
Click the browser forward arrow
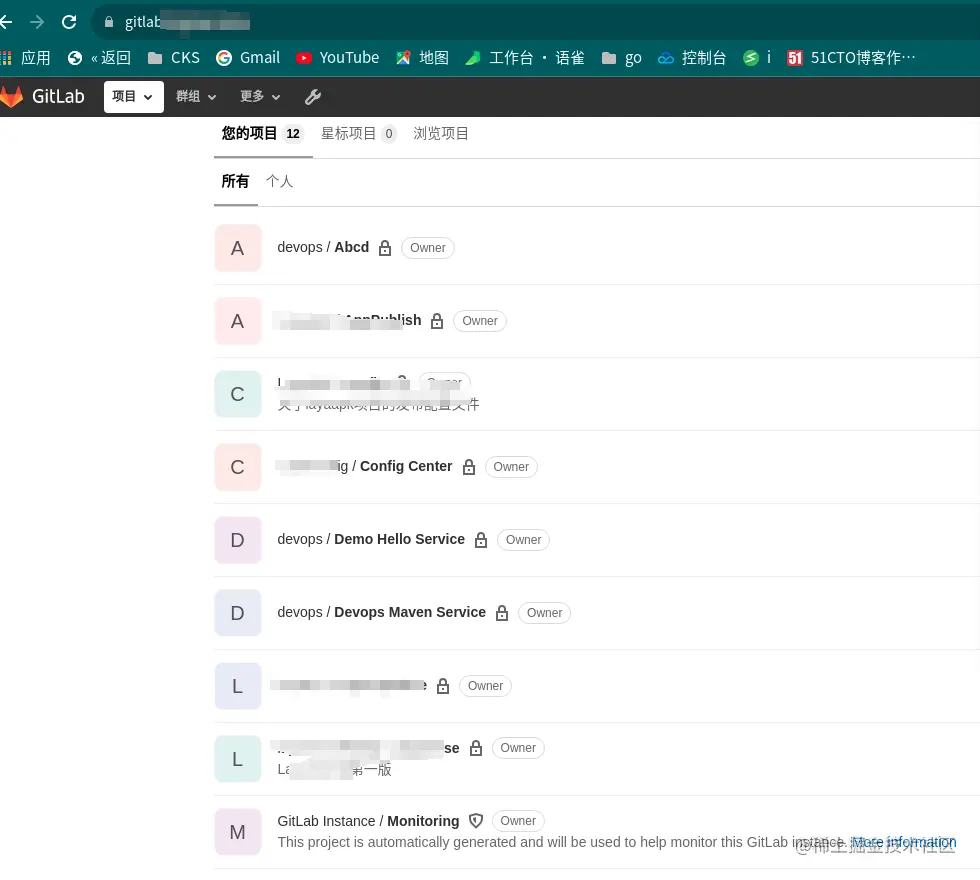(38, 22)
